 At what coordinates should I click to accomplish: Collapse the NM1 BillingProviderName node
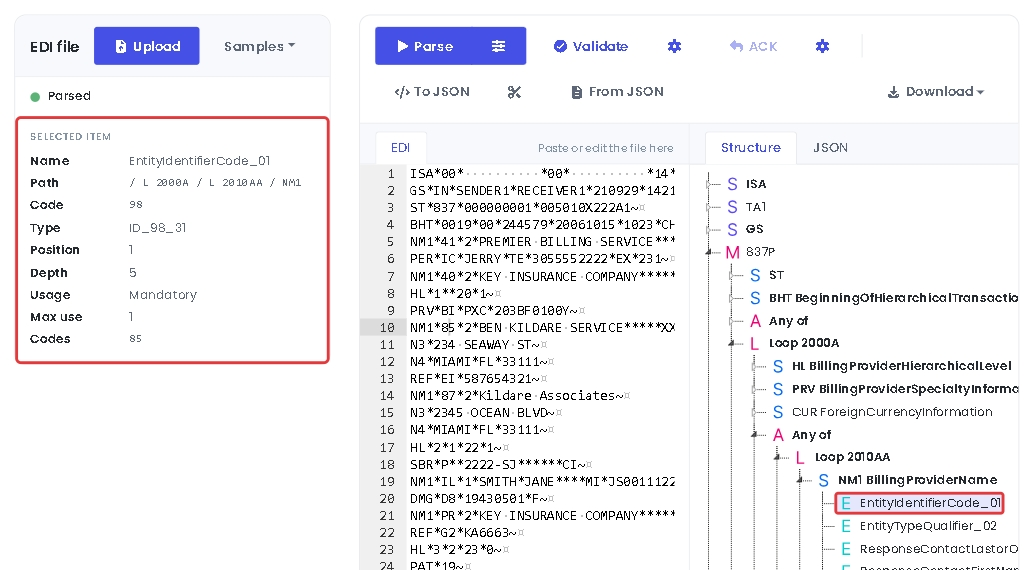click(800, 480)
